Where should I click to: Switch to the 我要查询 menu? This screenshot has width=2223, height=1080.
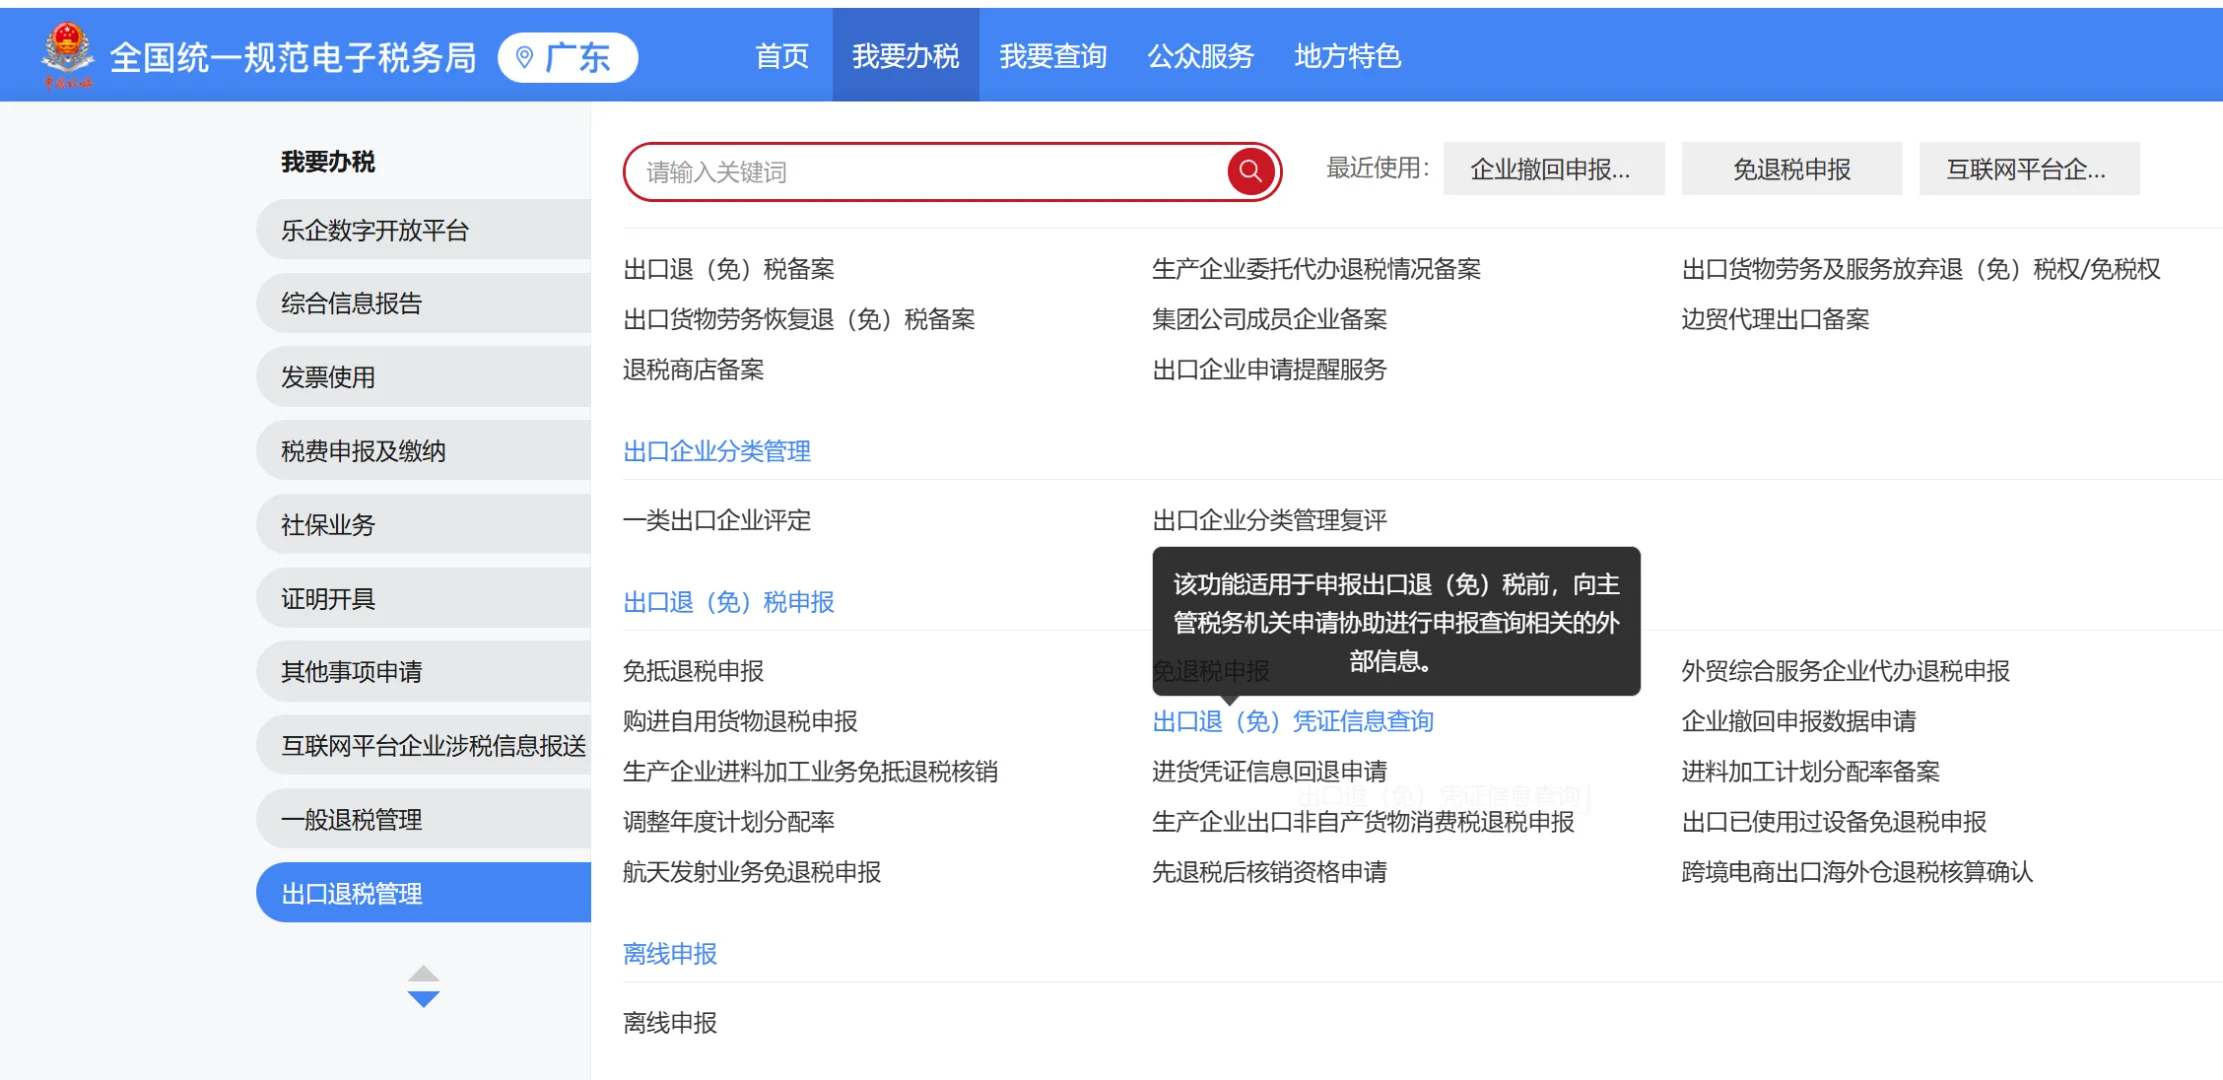1054,56
